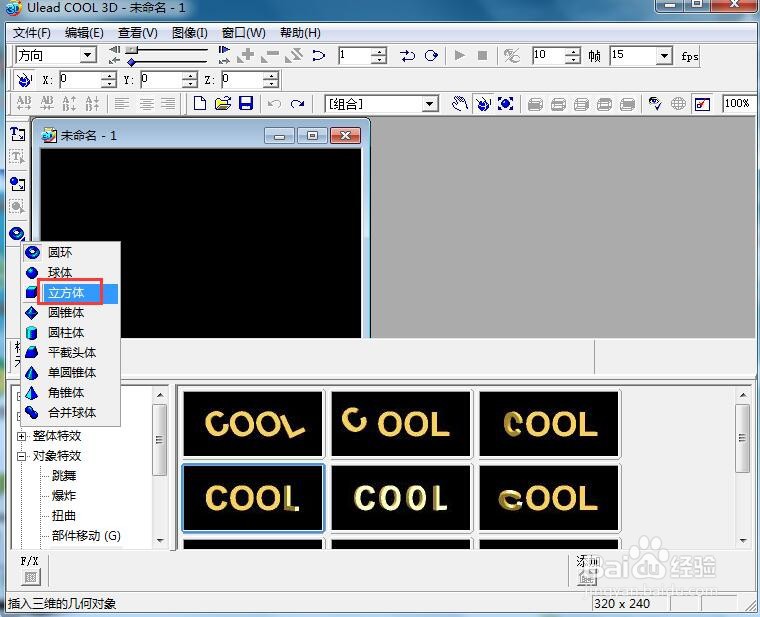The height and width of the screenshot is (617, 760).
Task: Open the 帮助(H) menu
Action: point(301,33)
